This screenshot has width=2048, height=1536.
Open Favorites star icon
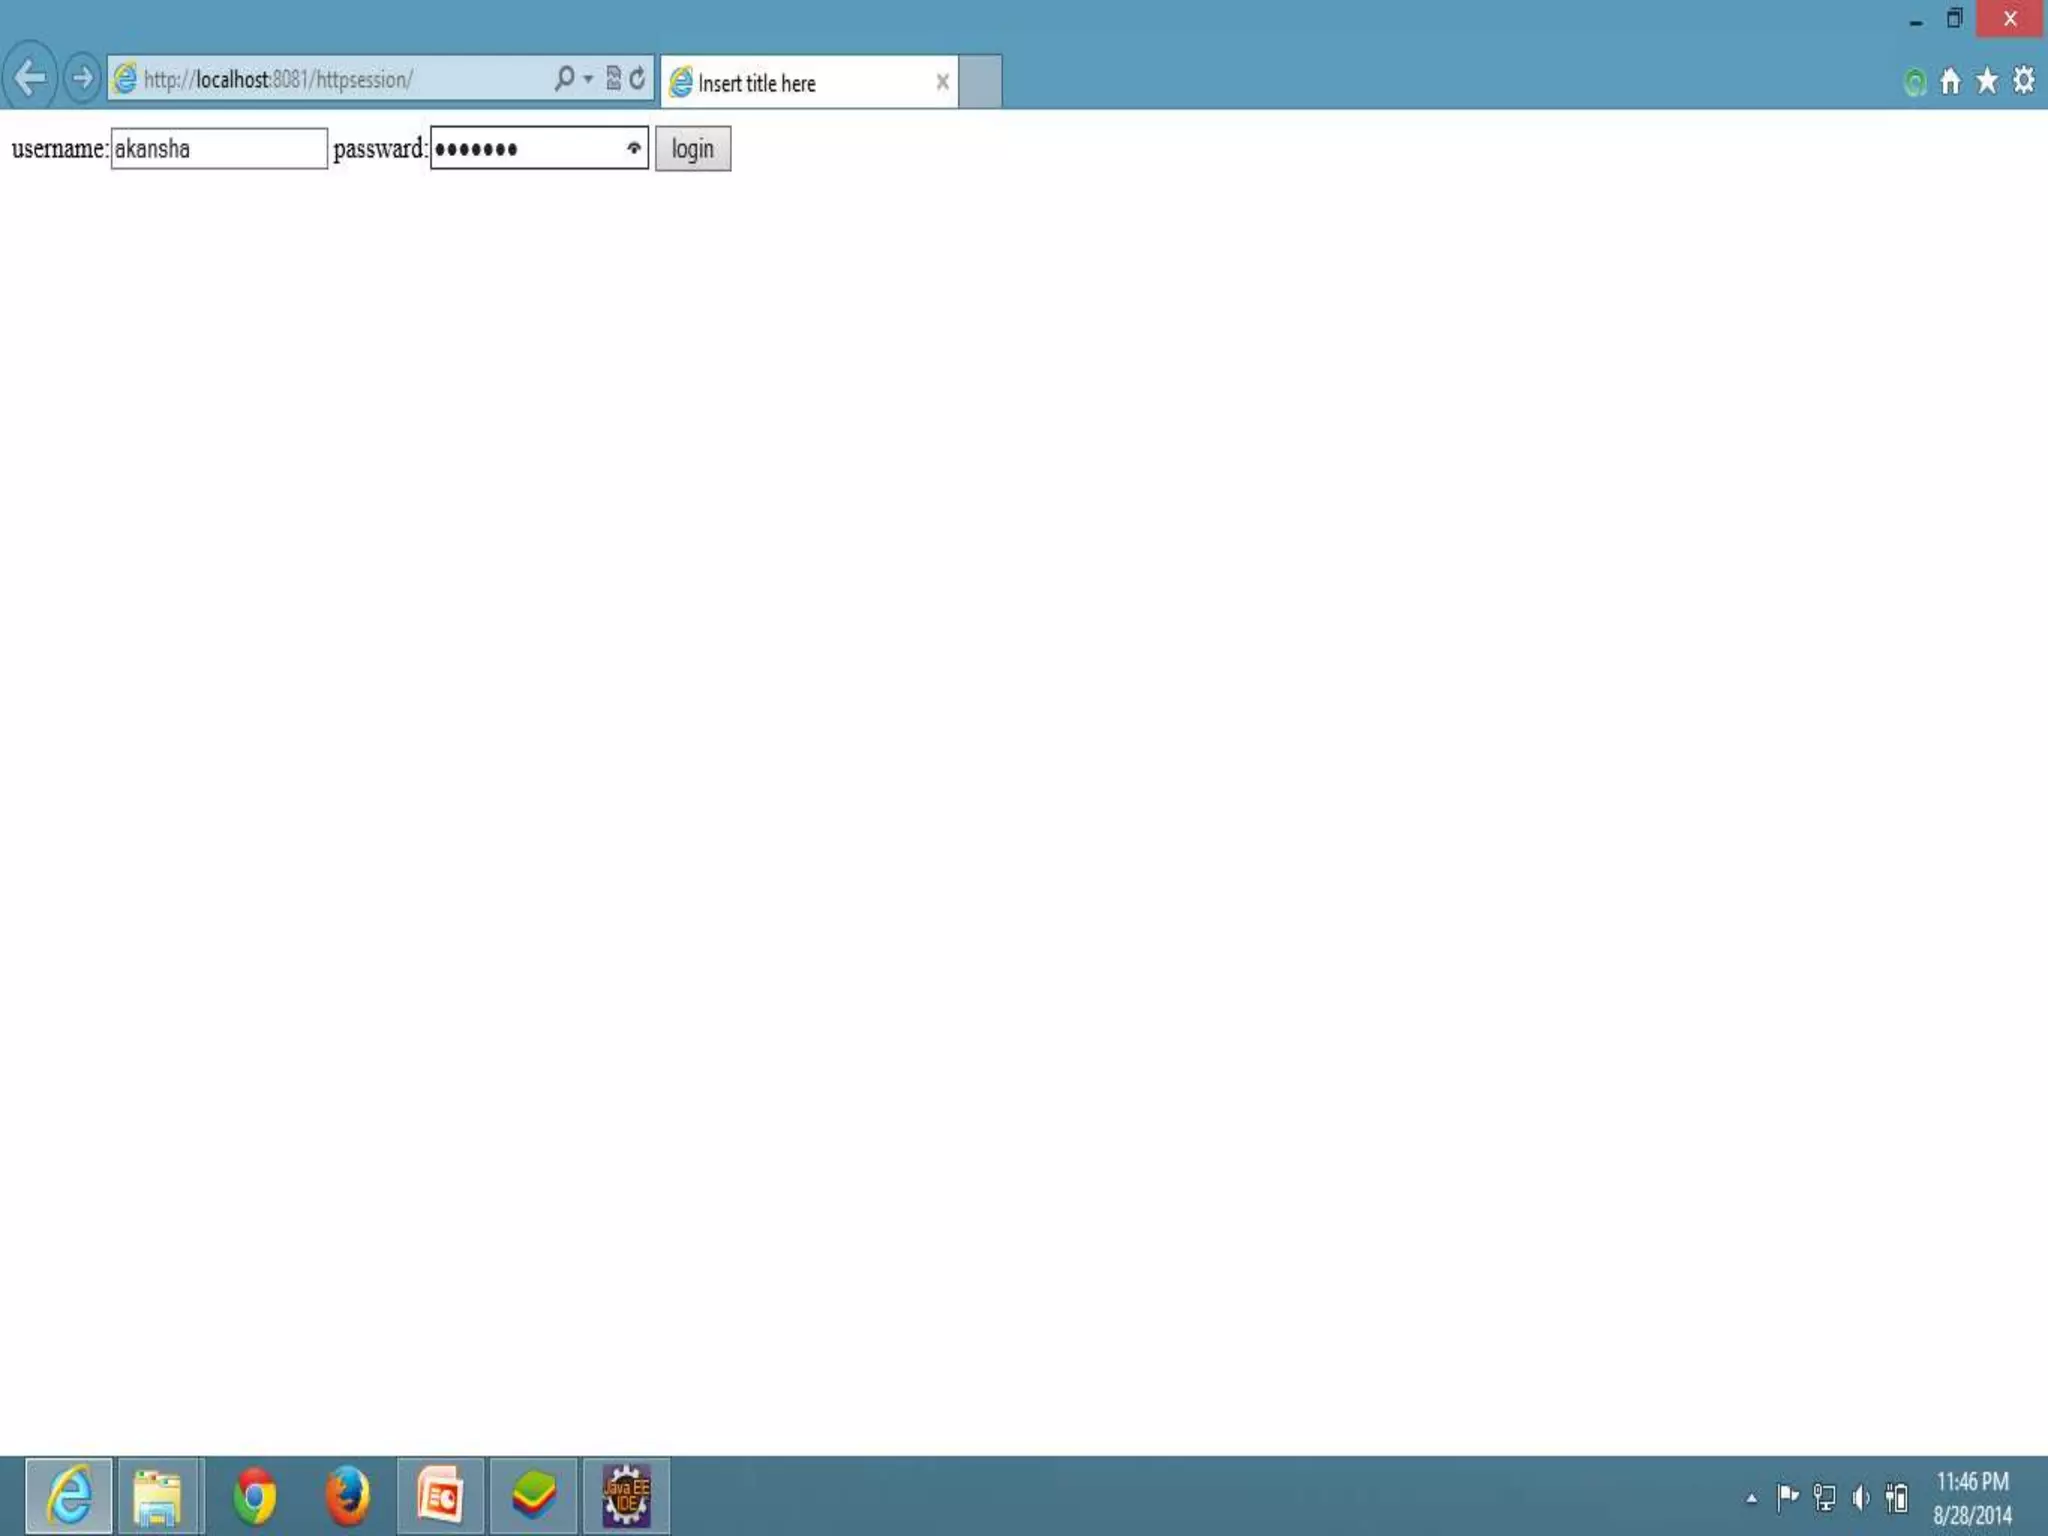click(1986, 81)
